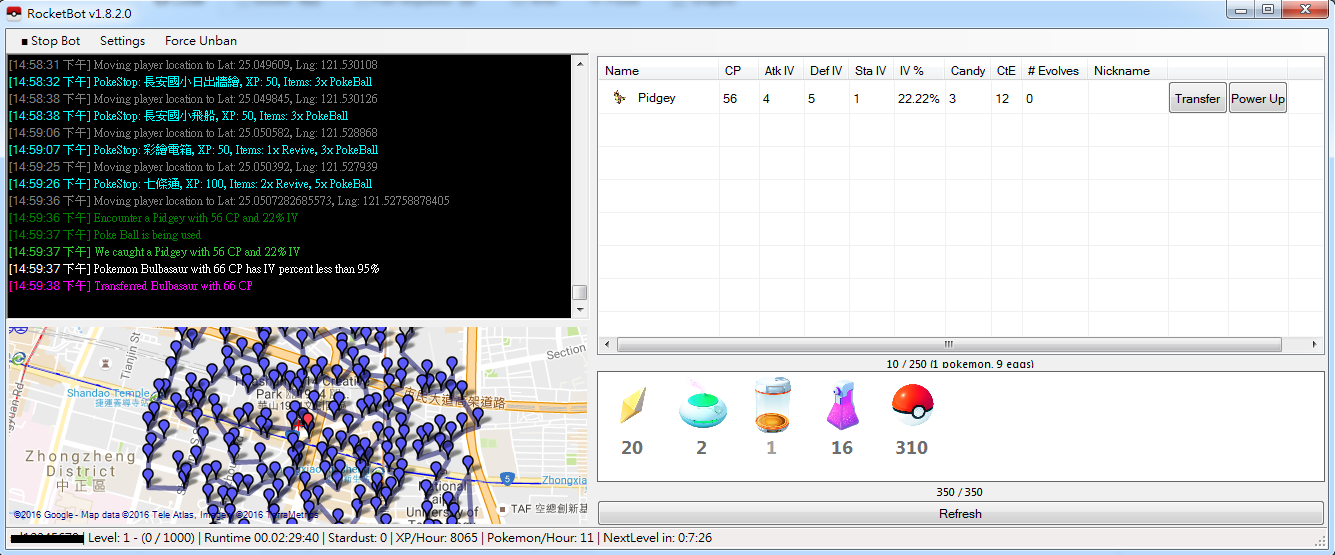Click the Revive item icon
Viewport: 1335px width, 555px height.
(x=633, y=405)
